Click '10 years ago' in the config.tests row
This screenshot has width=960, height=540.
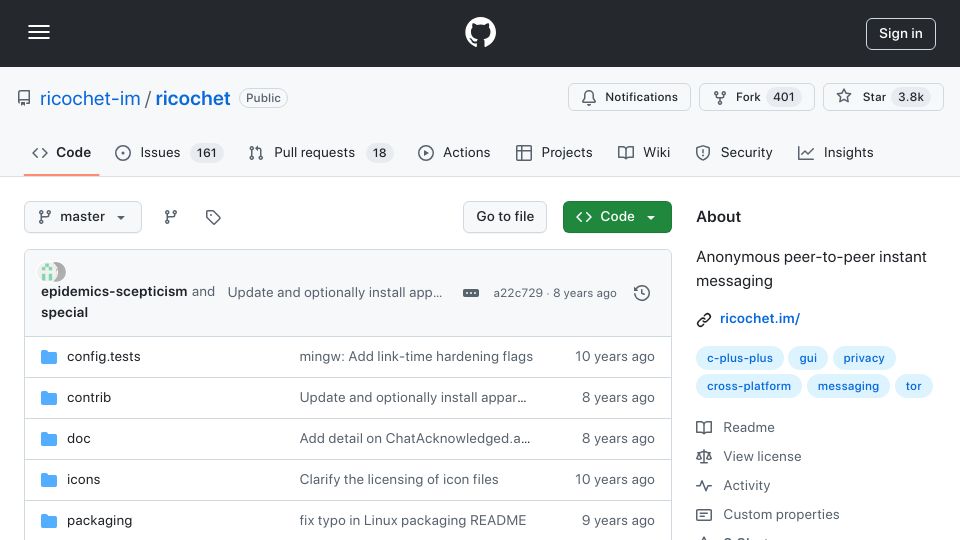click(x=615, y=356)
